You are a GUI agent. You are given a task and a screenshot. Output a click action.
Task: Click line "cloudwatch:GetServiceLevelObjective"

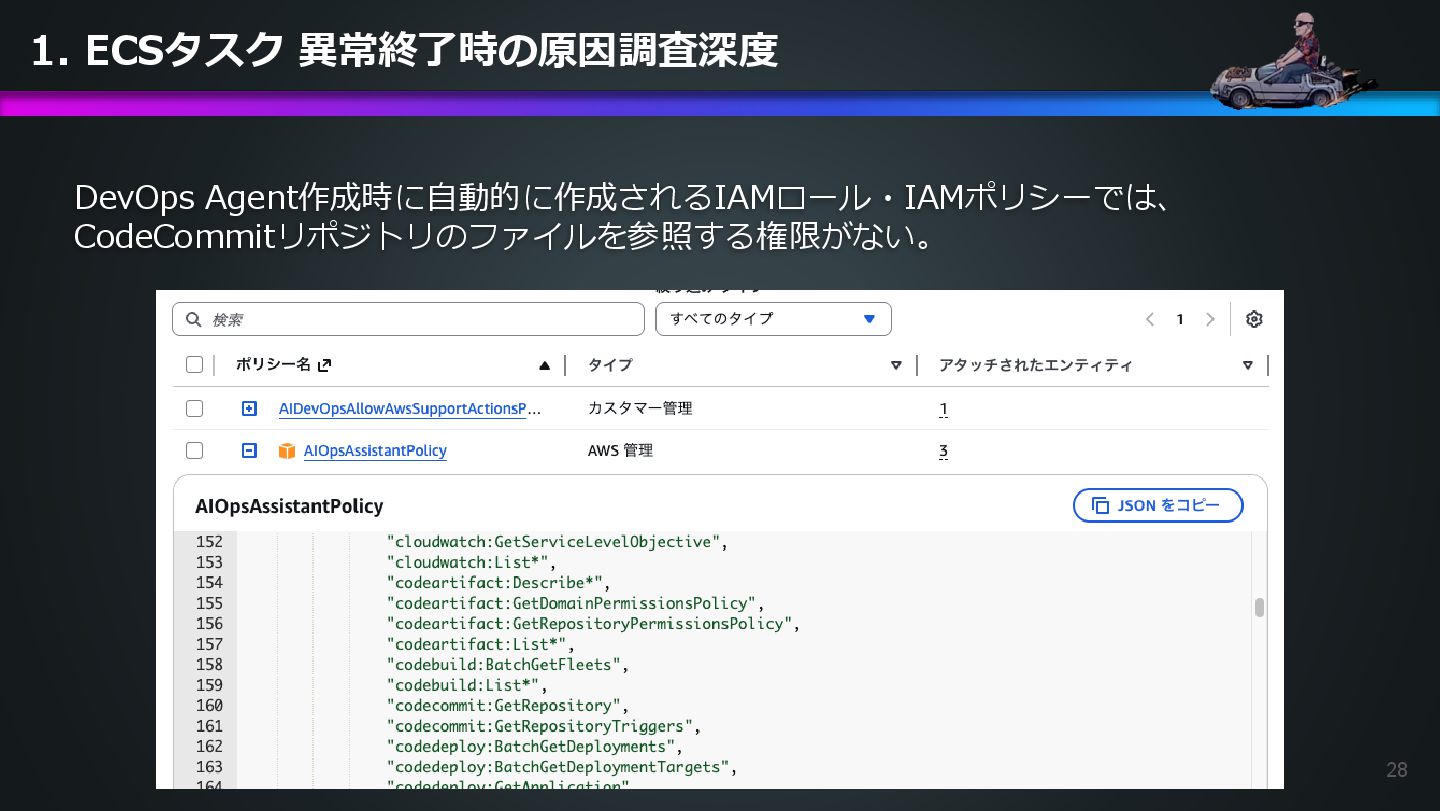[x=556, y=542]
